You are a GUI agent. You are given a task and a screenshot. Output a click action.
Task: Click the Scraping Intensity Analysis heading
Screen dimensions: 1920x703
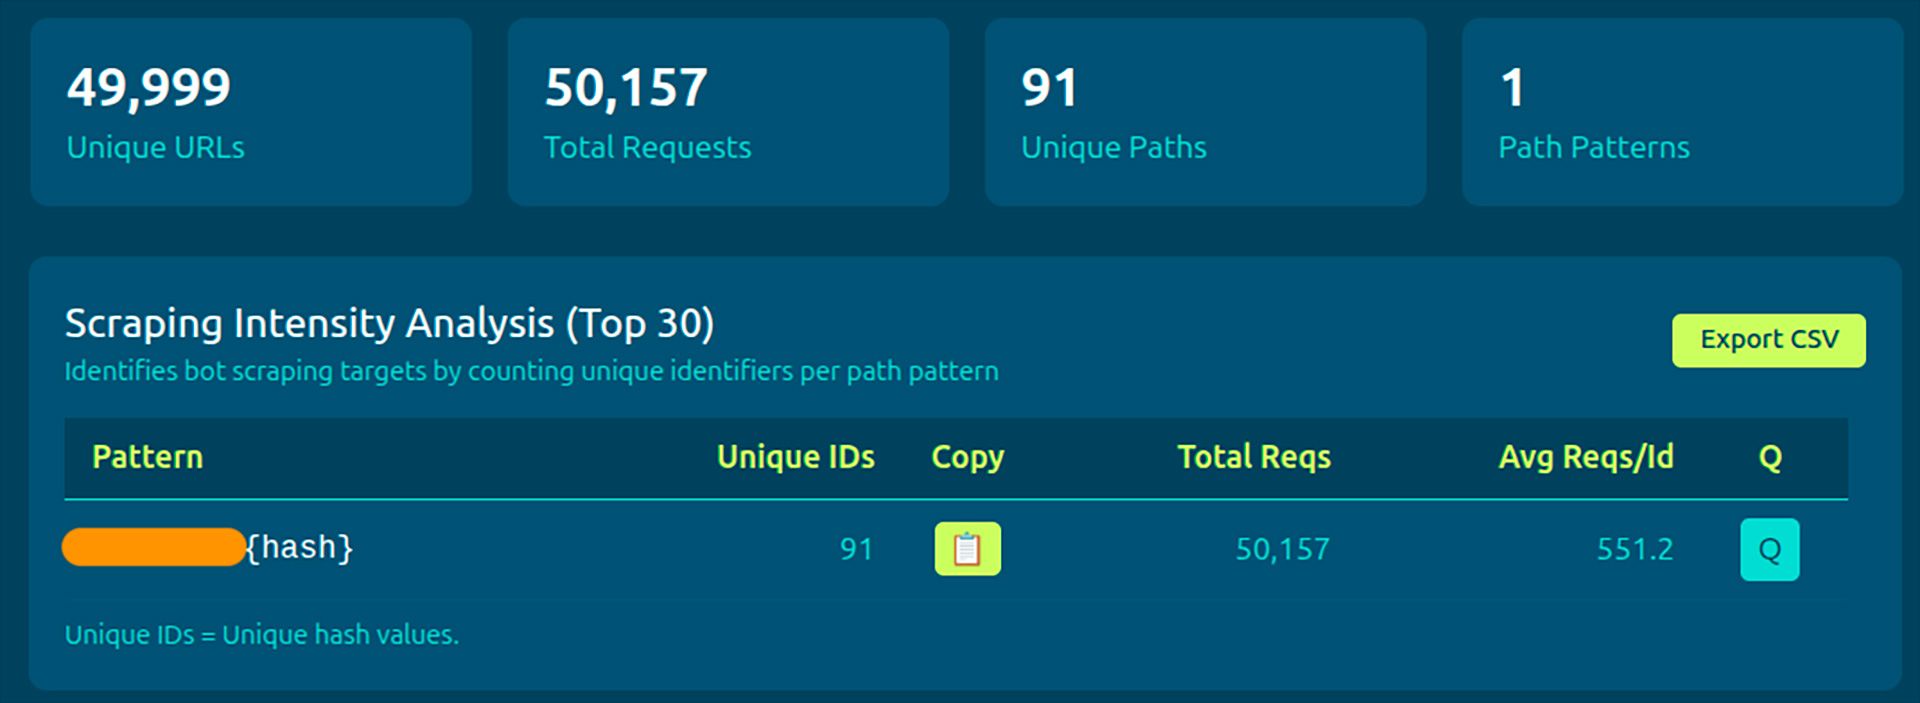pyautogui.click(x=389, y=324)
